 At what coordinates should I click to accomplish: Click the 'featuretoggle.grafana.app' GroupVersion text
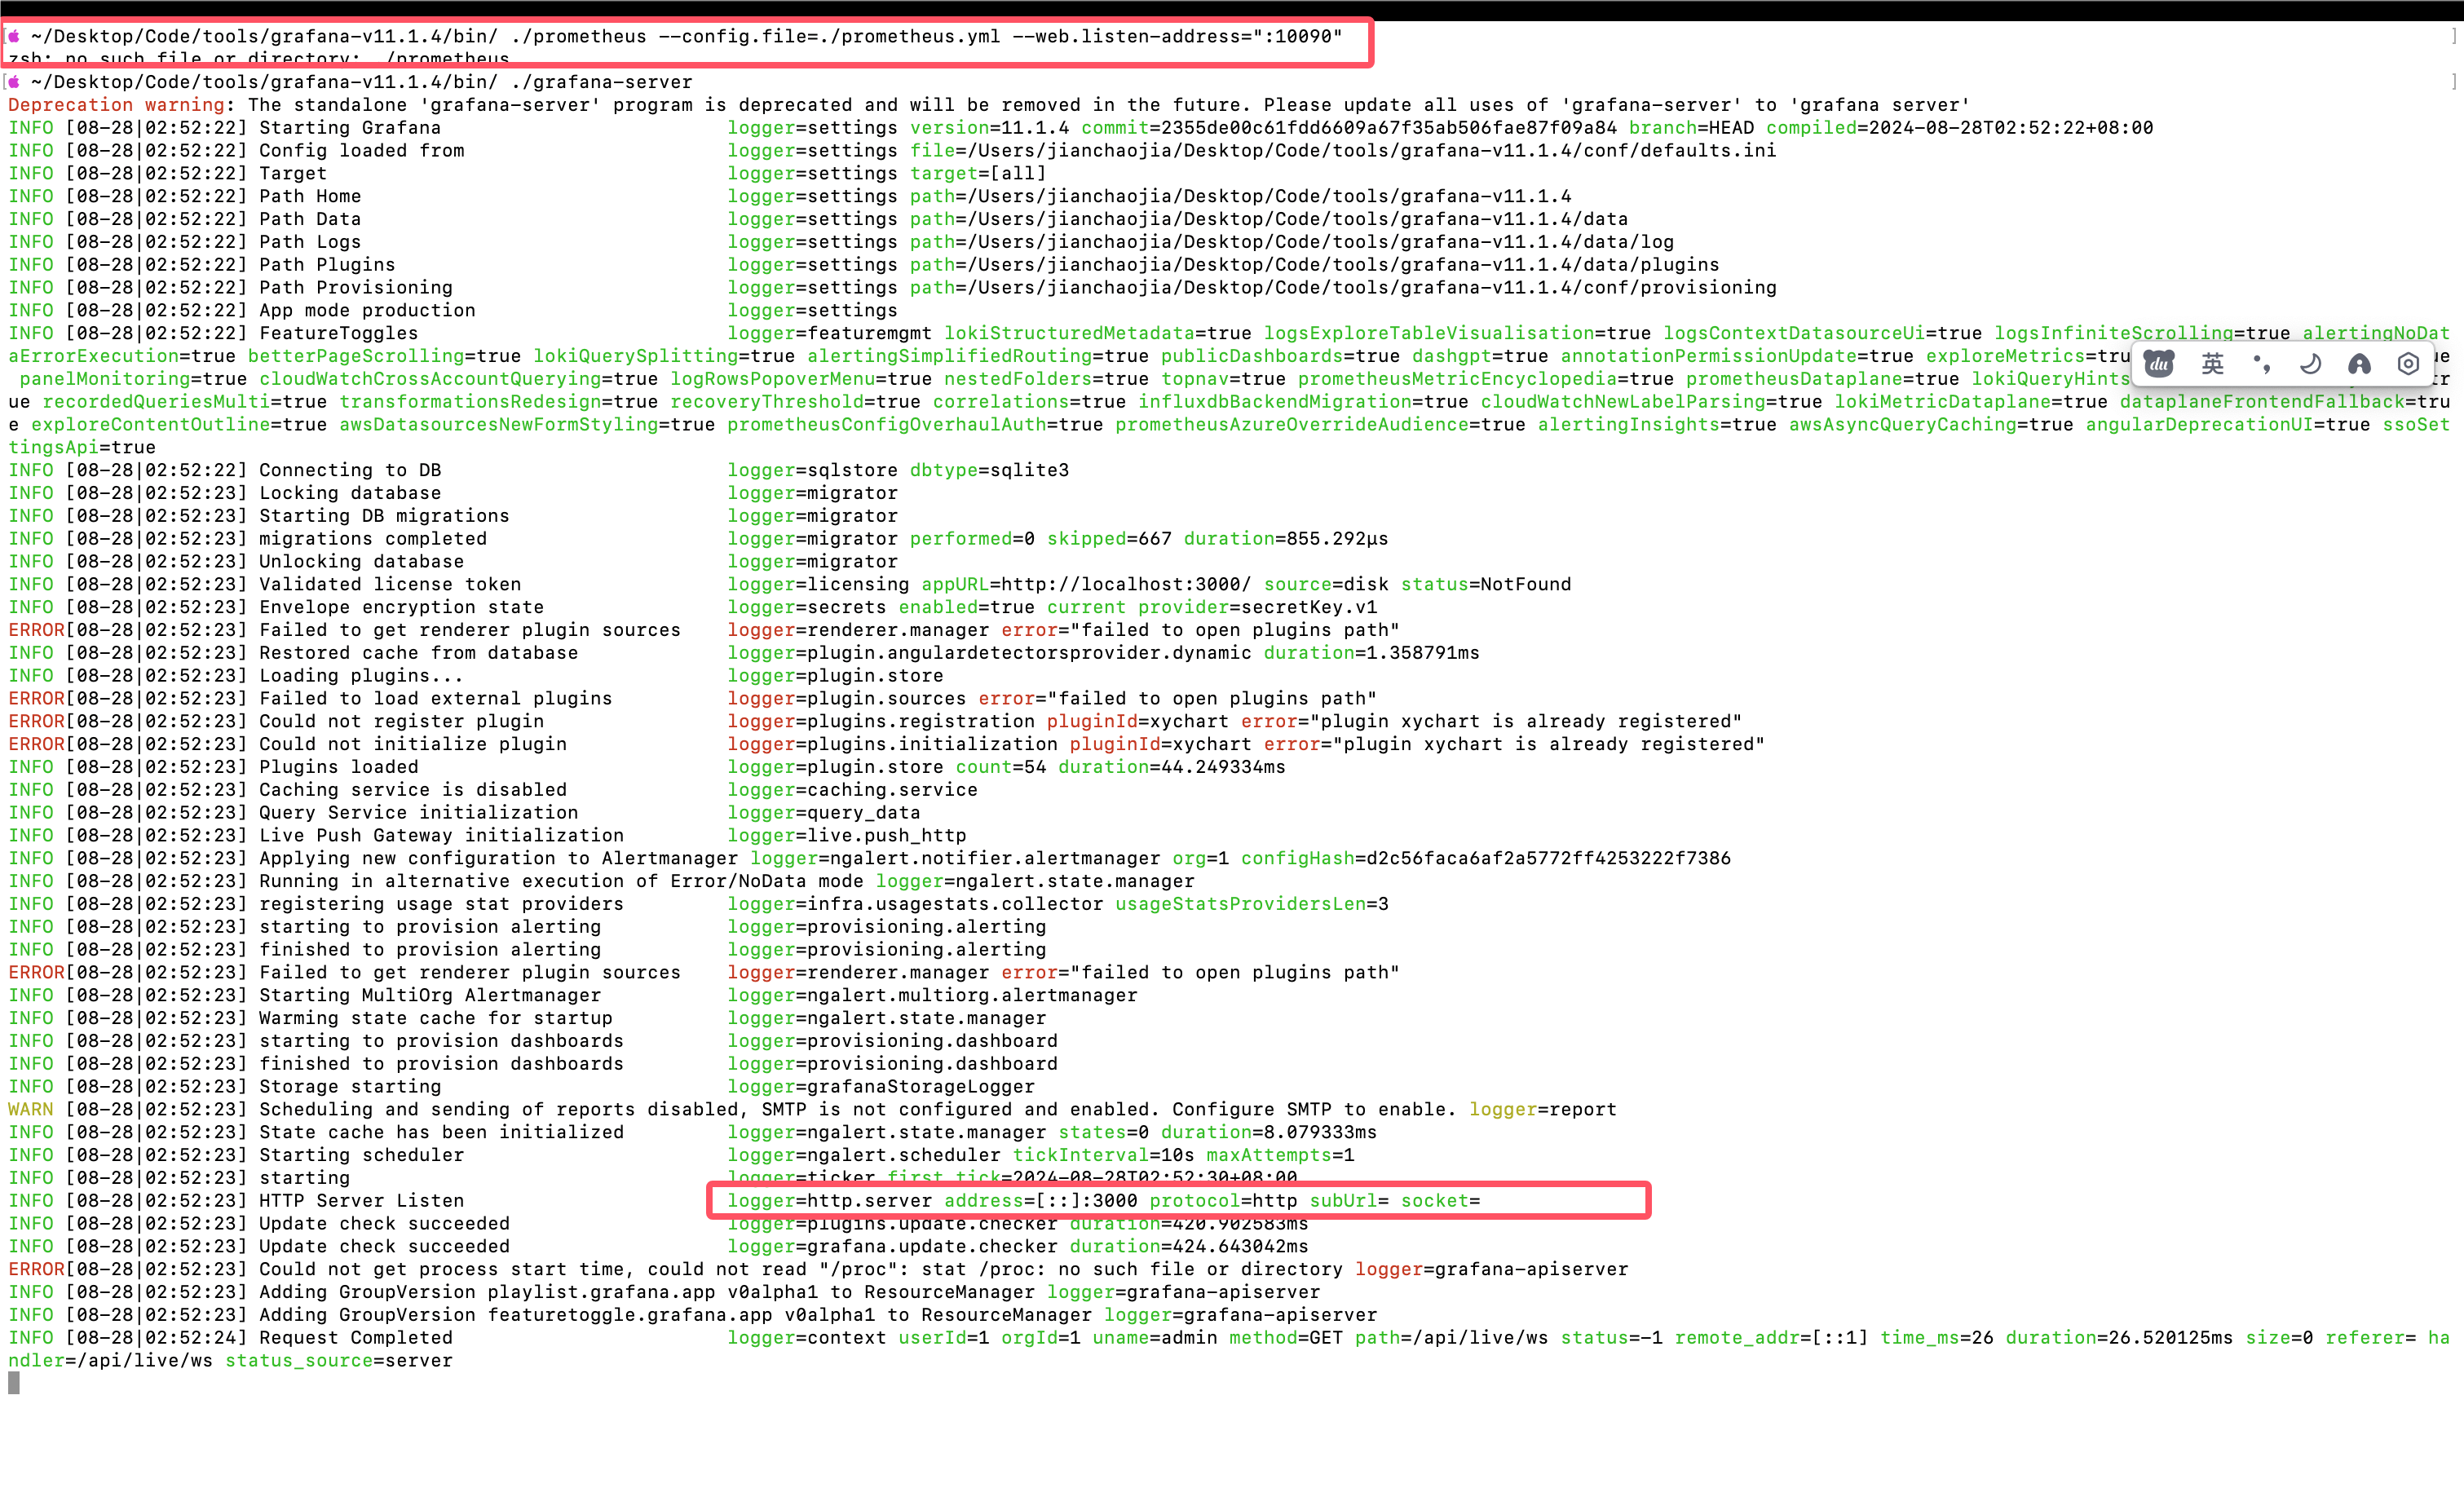tap(630, 1316)
